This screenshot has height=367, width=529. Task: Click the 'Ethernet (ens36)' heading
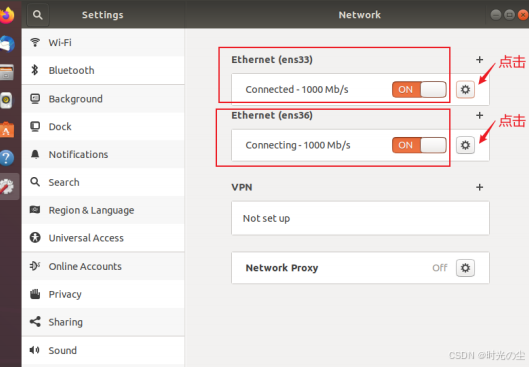[272, 115]
